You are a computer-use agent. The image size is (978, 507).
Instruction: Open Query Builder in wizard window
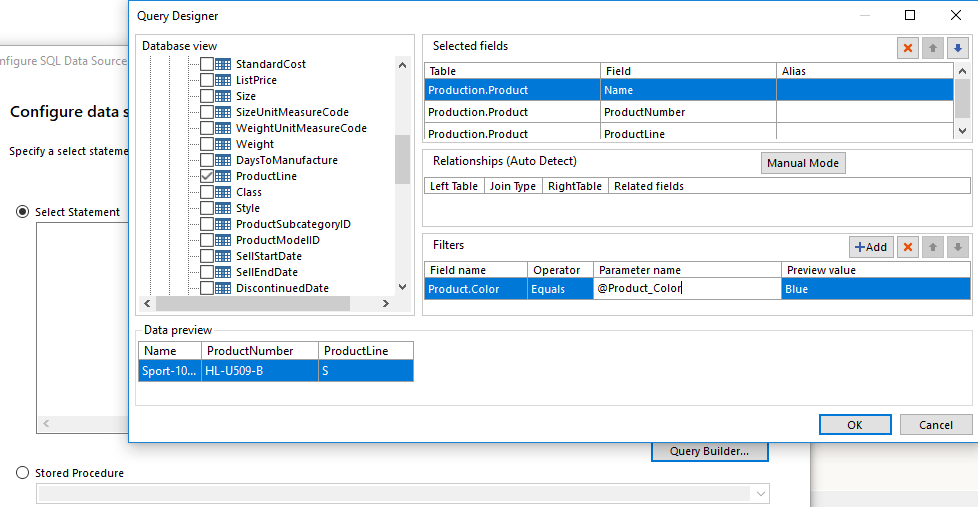tap(709, 451)
